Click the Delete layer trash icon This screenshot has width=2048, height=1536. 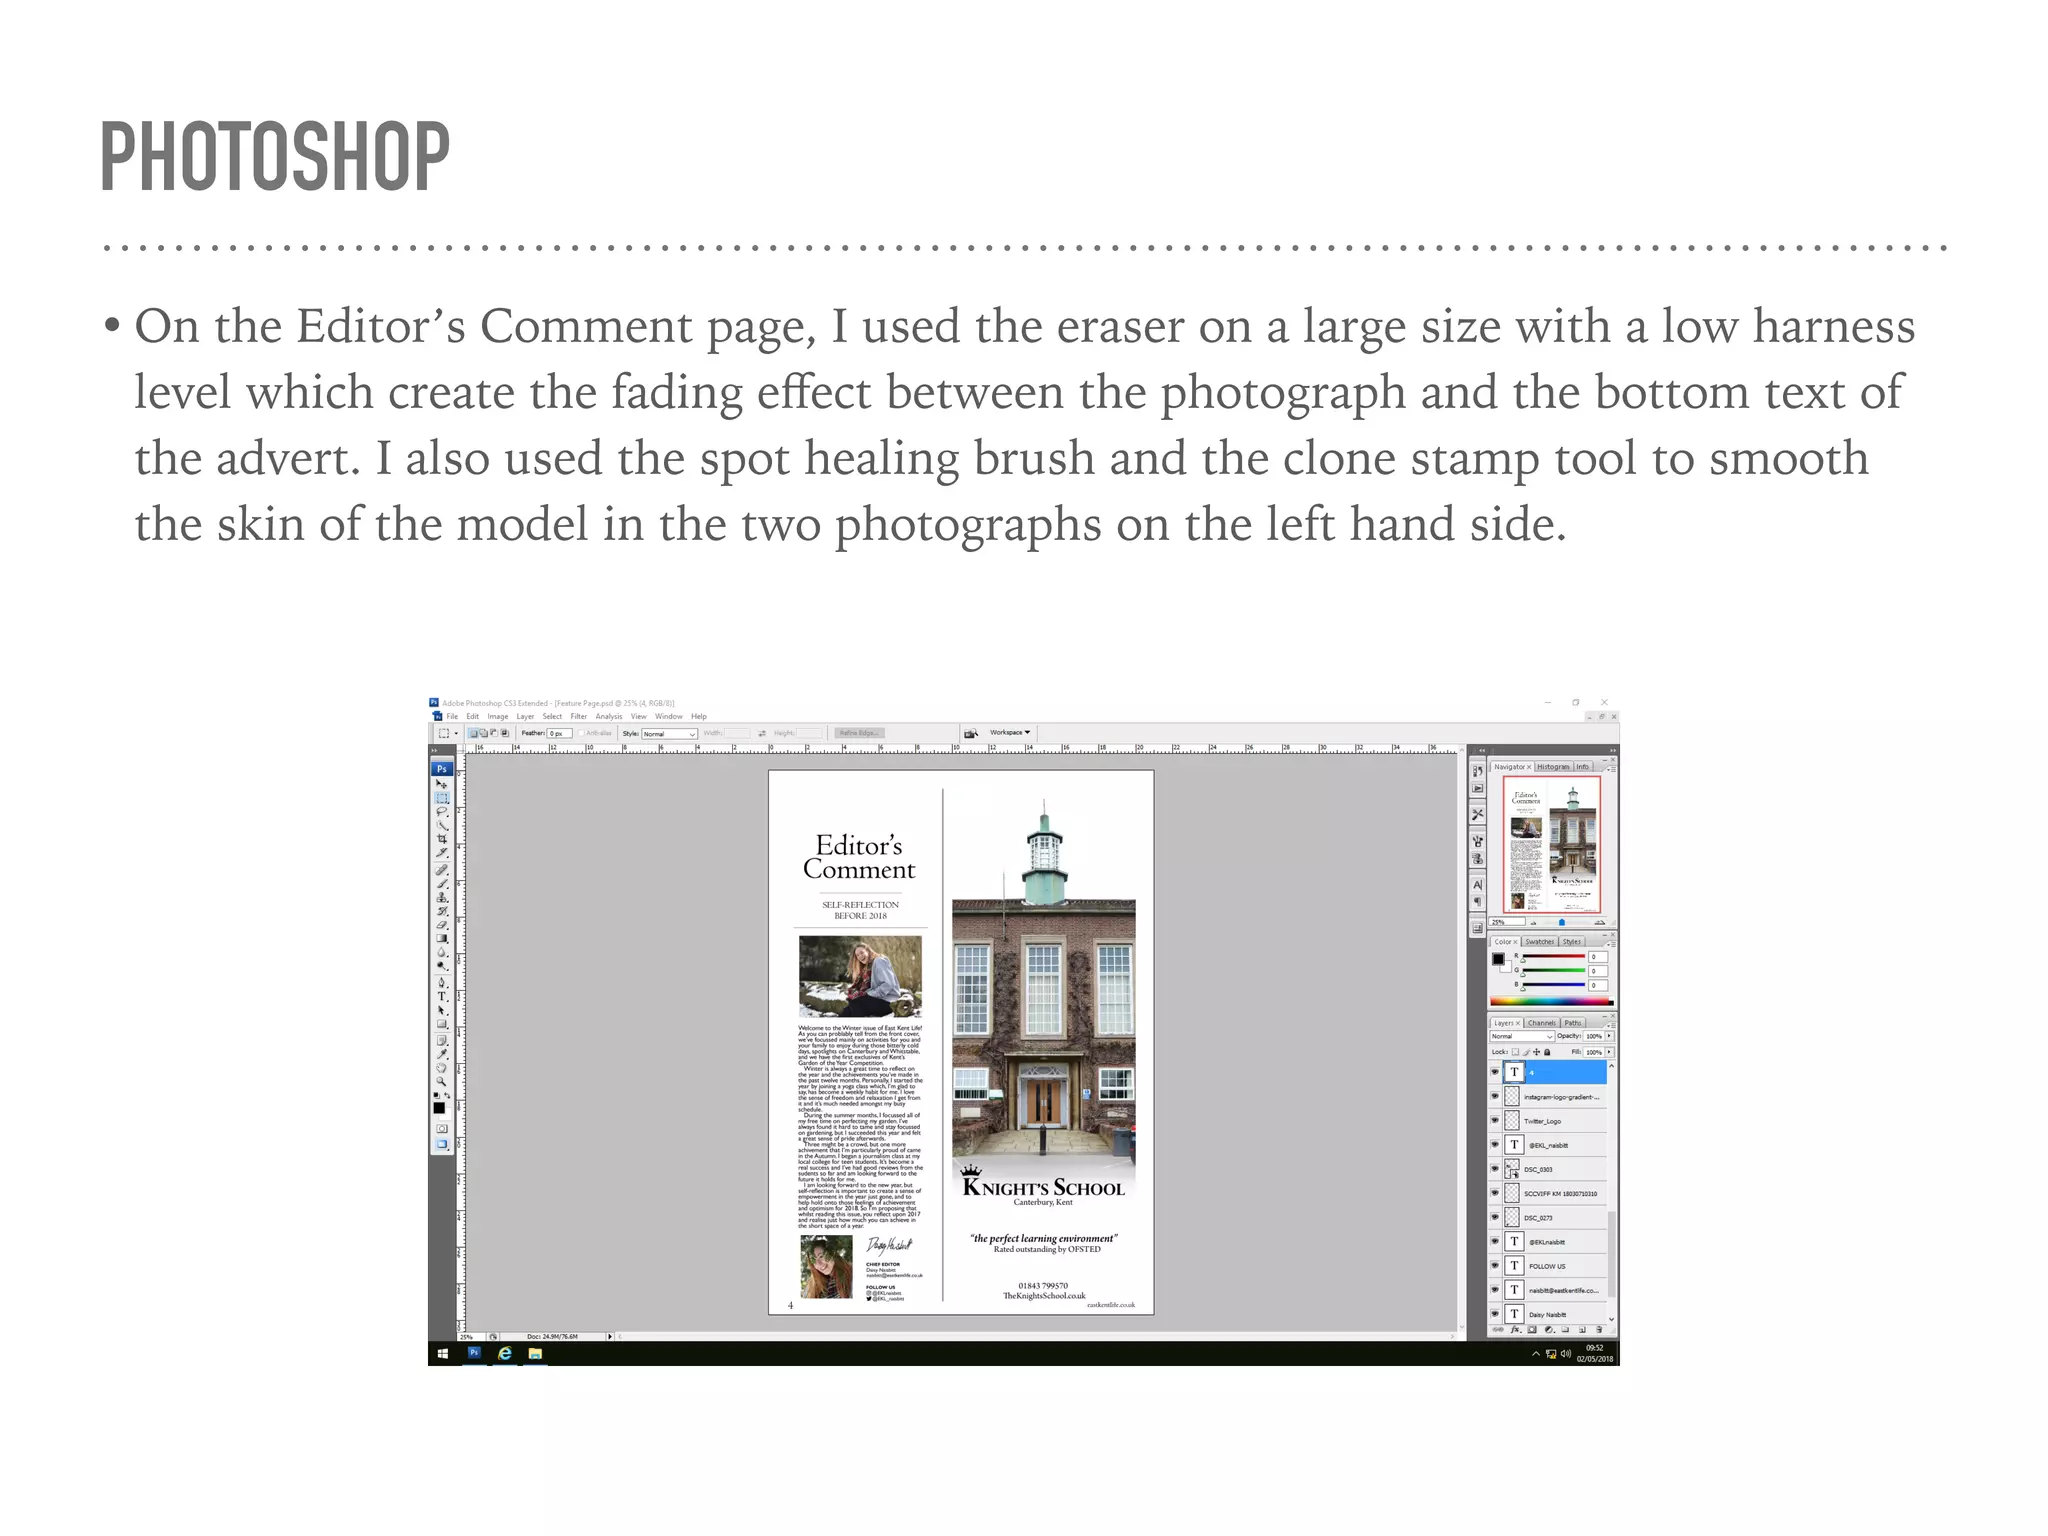[1599, 1330]
